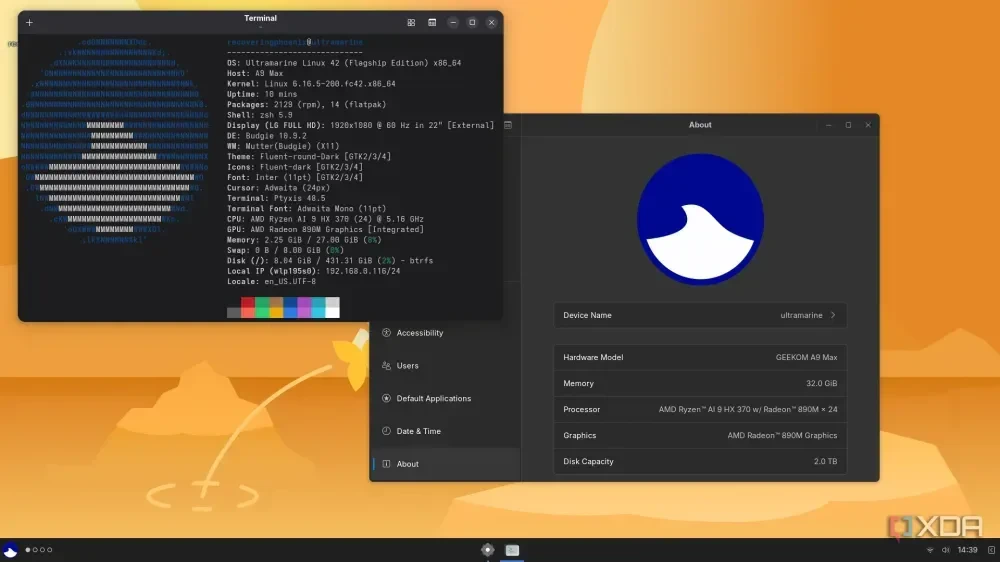1000x562 pixels.
Task: Select the About entry in the sidebar
Action: (445, 464)
